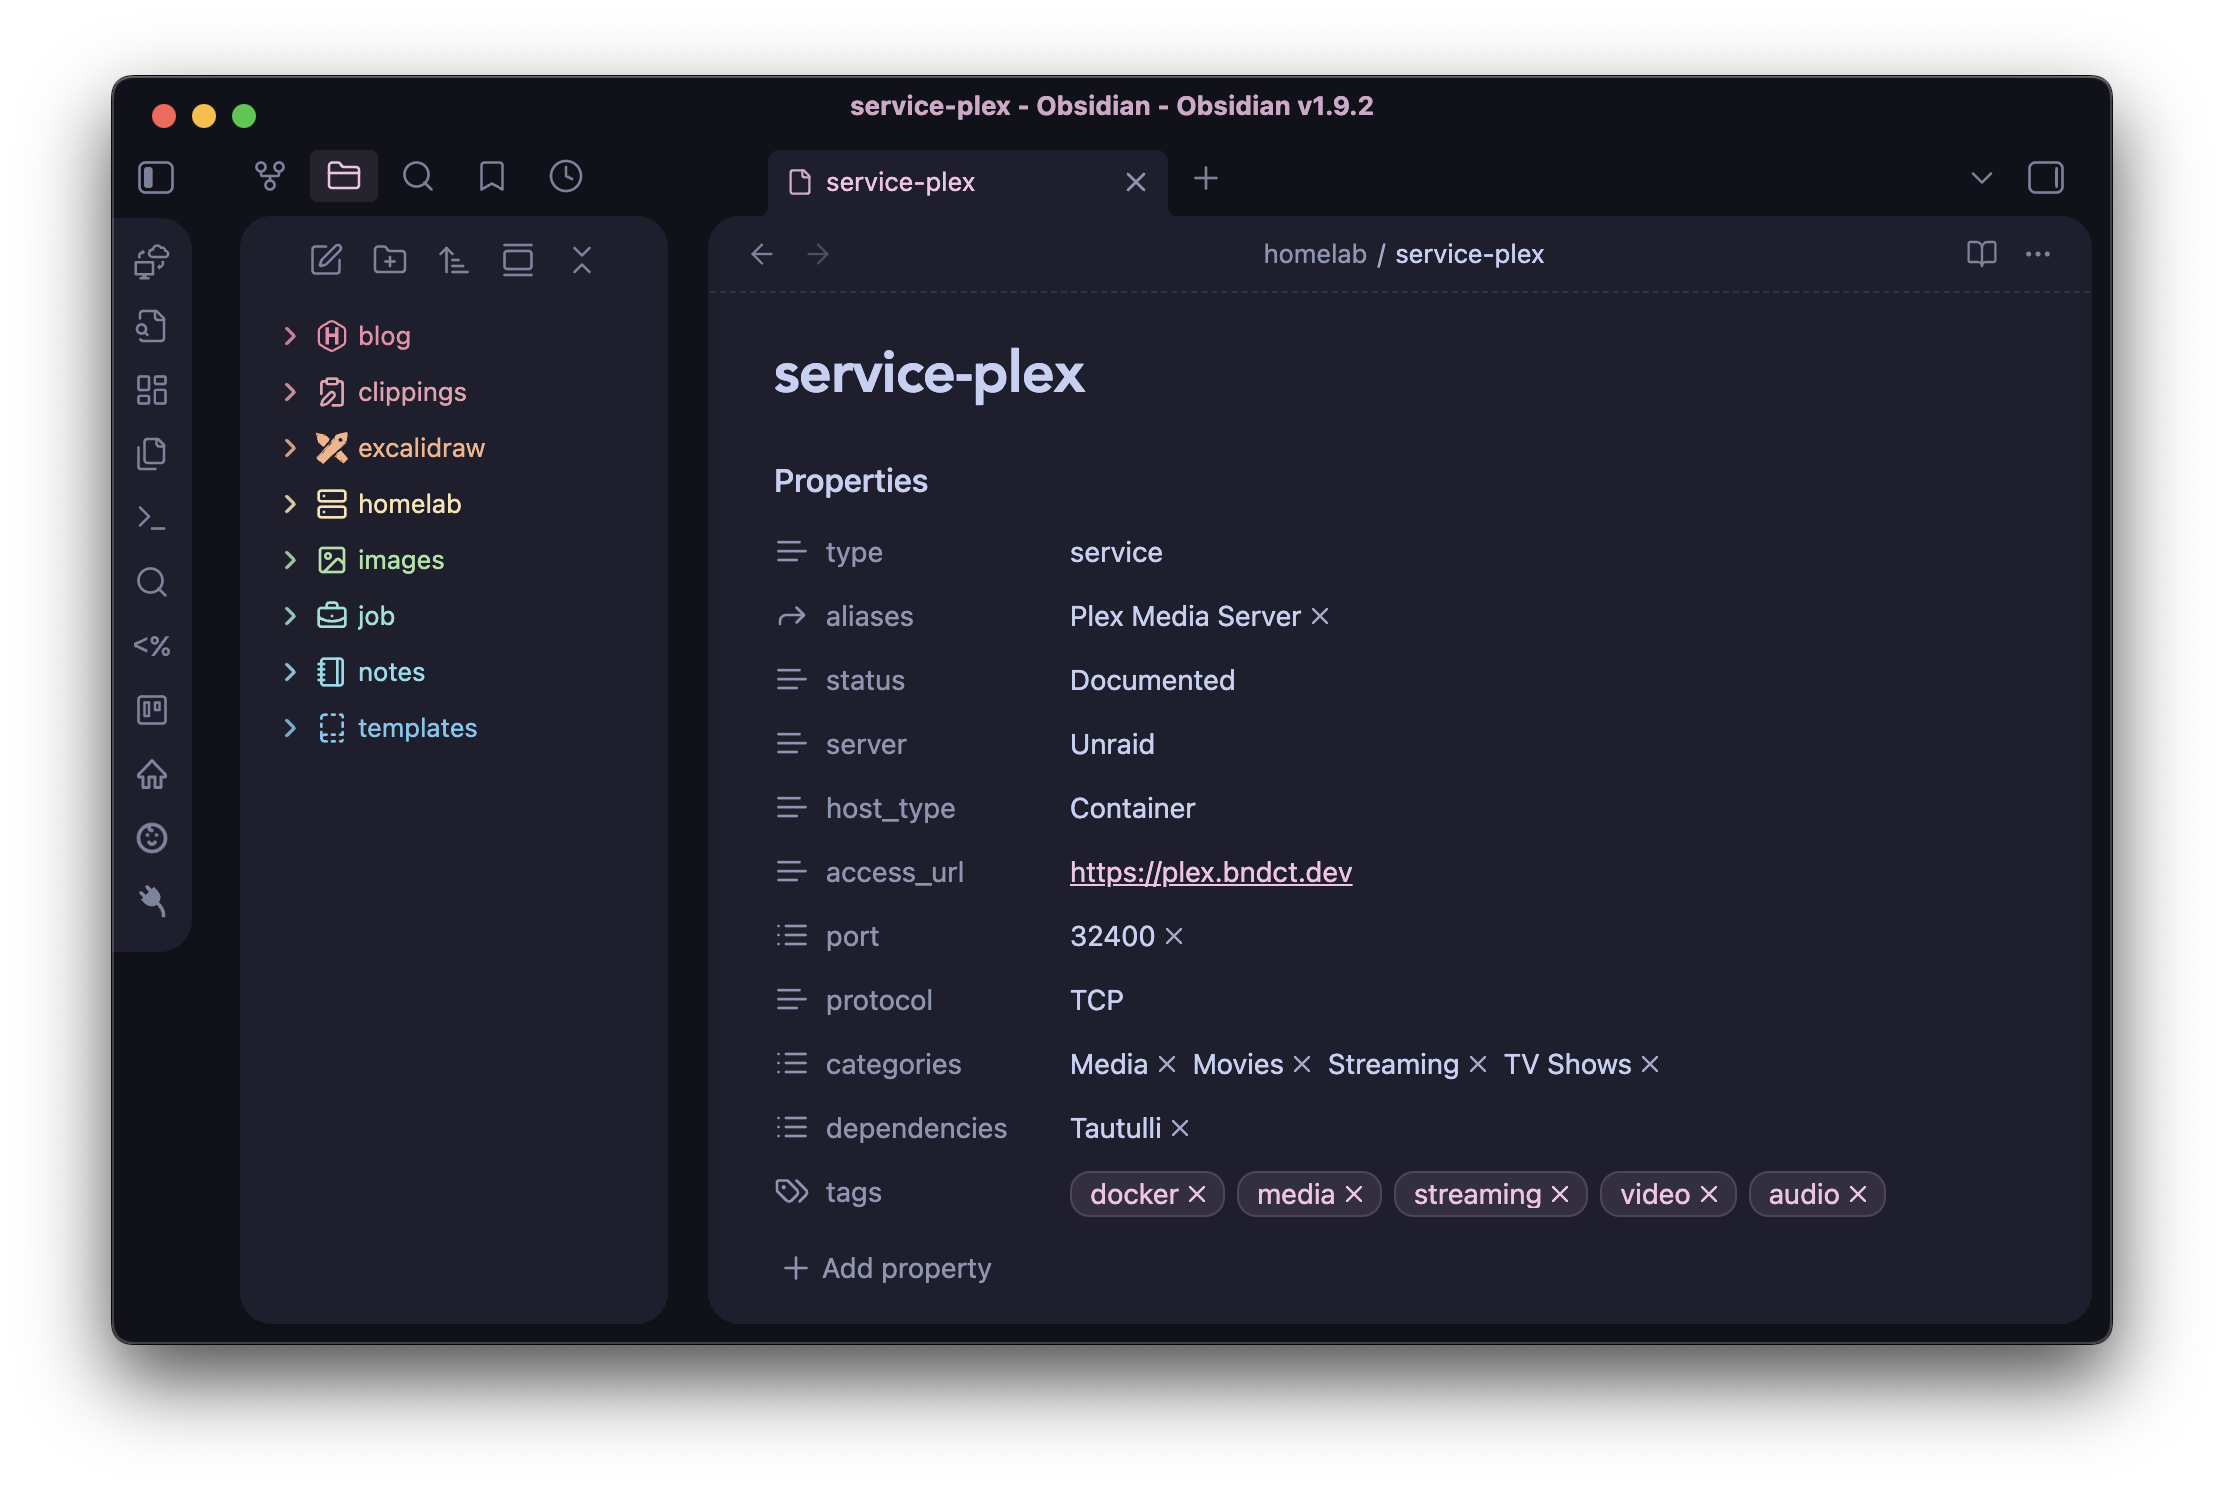Expand the job folder chevron
The image size is (2224, 1492).
point(290,616)
